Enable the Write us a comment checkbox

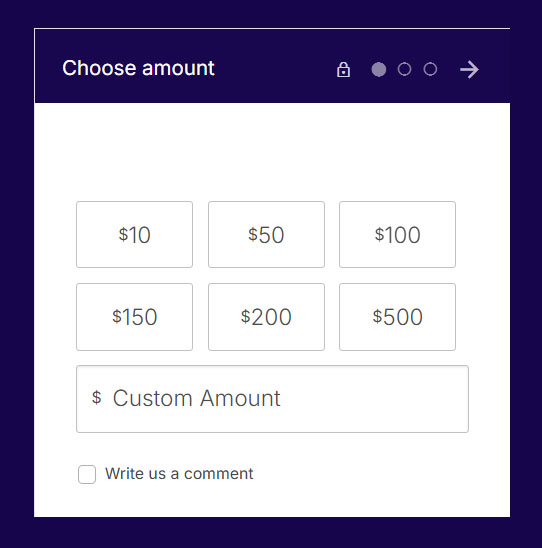(87, 474)
